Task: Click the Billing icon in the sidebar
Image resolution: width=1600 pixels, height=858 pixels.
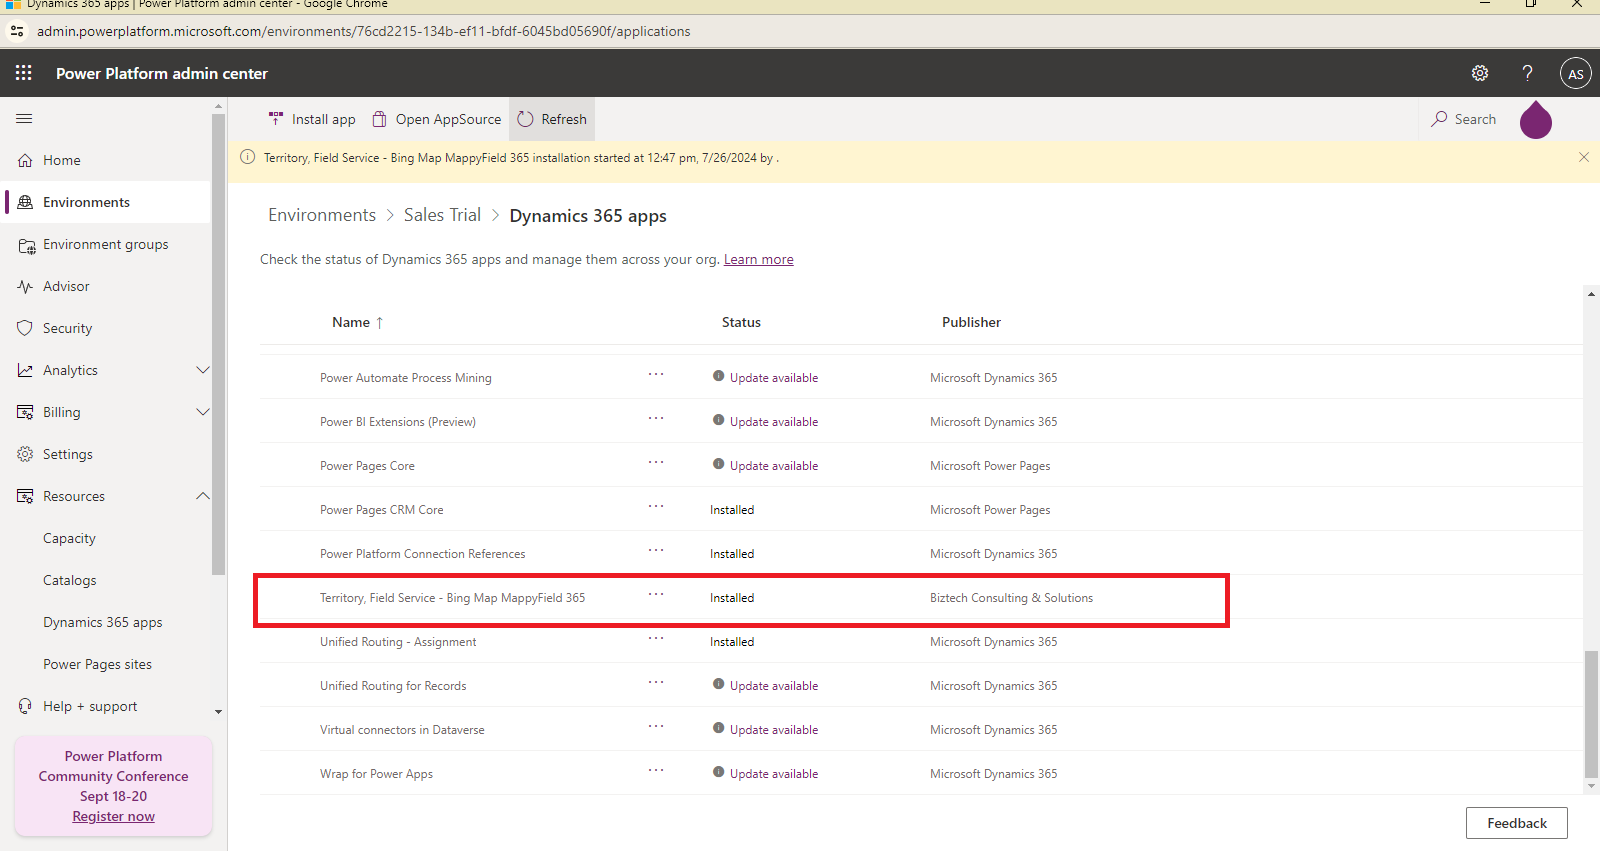Action: click(25, 412)
